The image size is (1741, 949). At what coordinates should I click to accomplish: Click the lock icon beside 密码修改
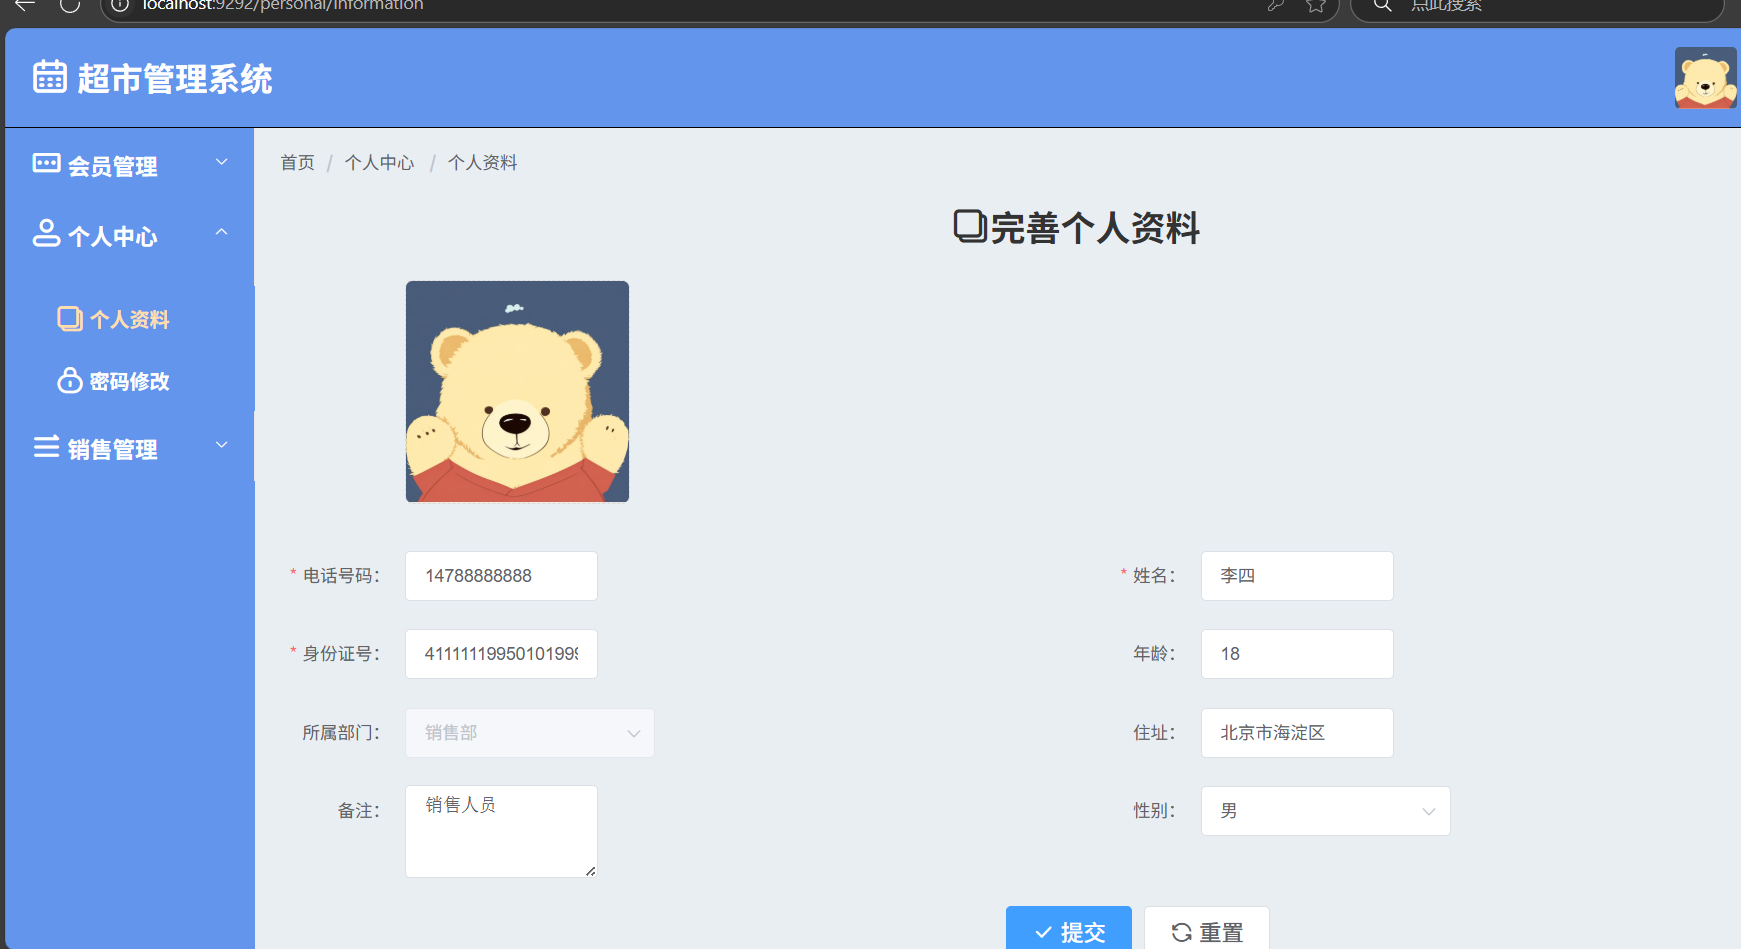pos(70,380)
